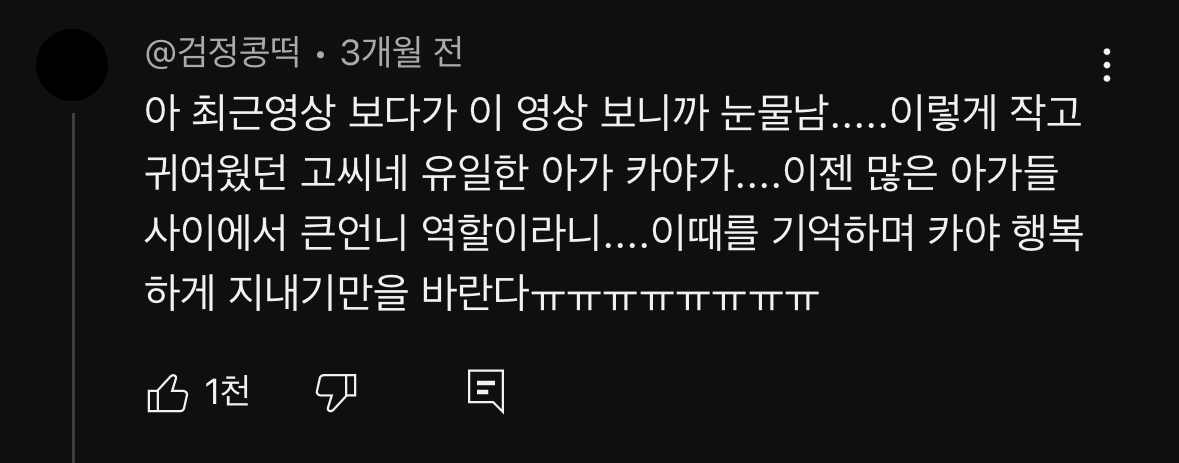Like the comment using the thumbs-up icon
Image resolution: width=1179 pixels, height=463 pixels.
click(167, 392)
